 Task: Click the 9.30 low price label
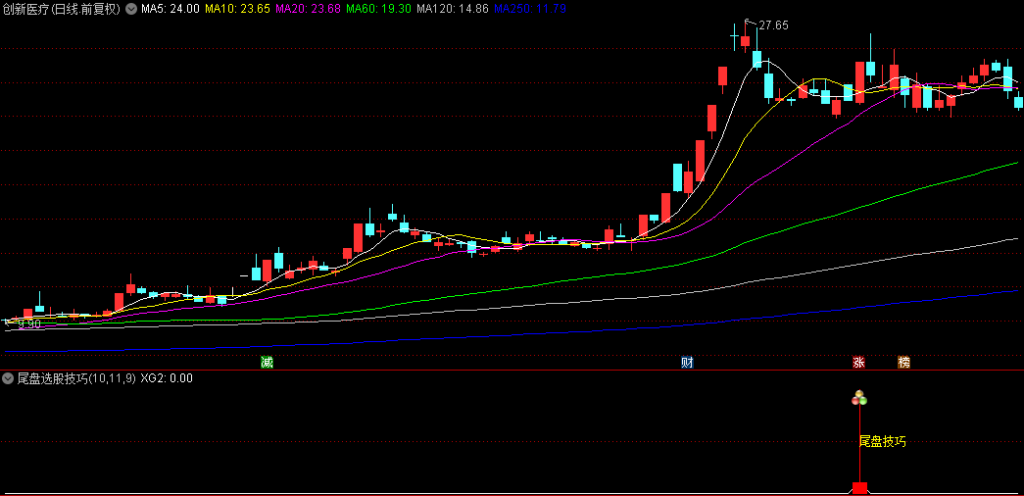tap(27, 324)
